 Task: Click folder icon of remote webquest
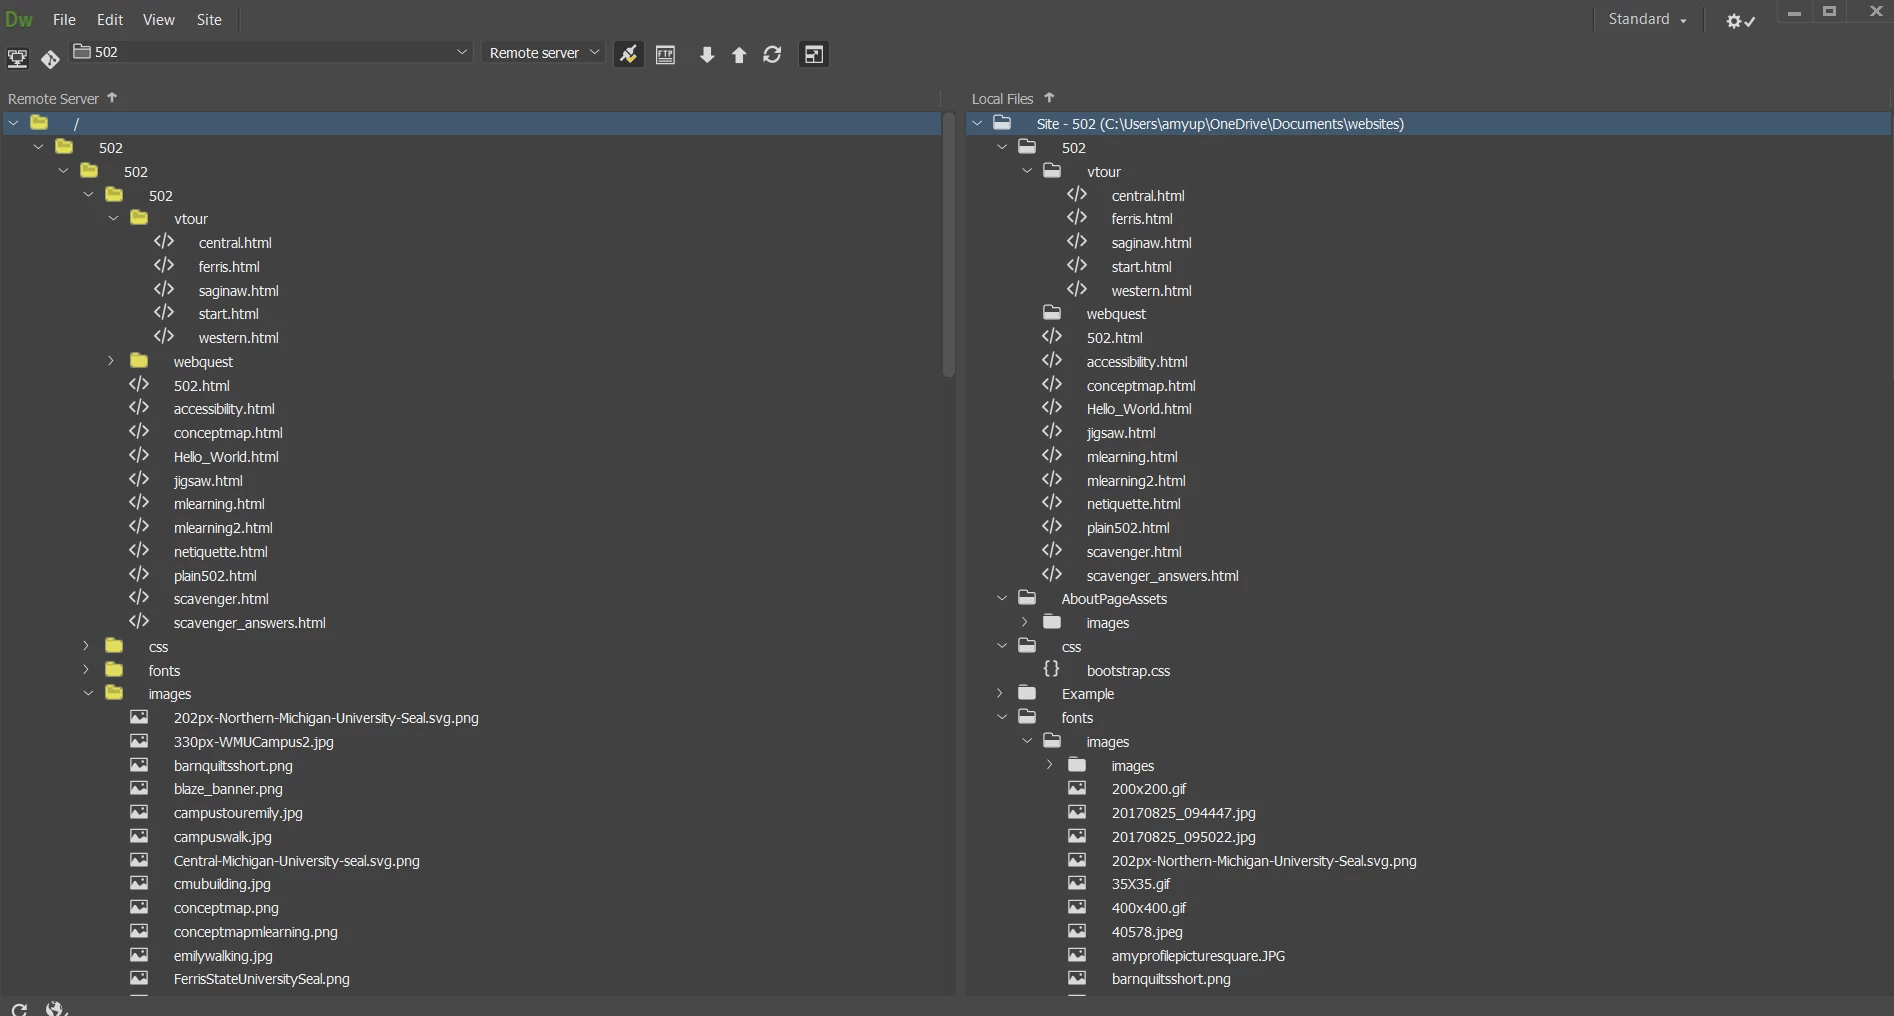(139, 361)
